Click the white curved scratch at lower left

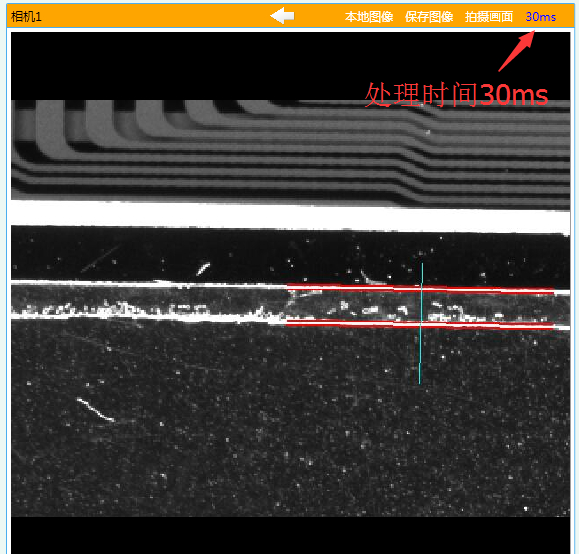click(x=95, y=409)
